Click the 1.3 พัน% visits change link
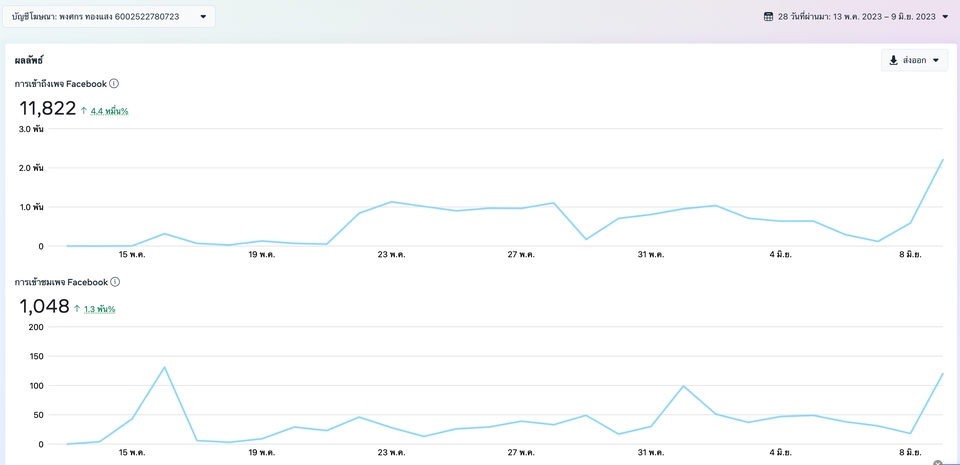 click(x=99, y=309)
